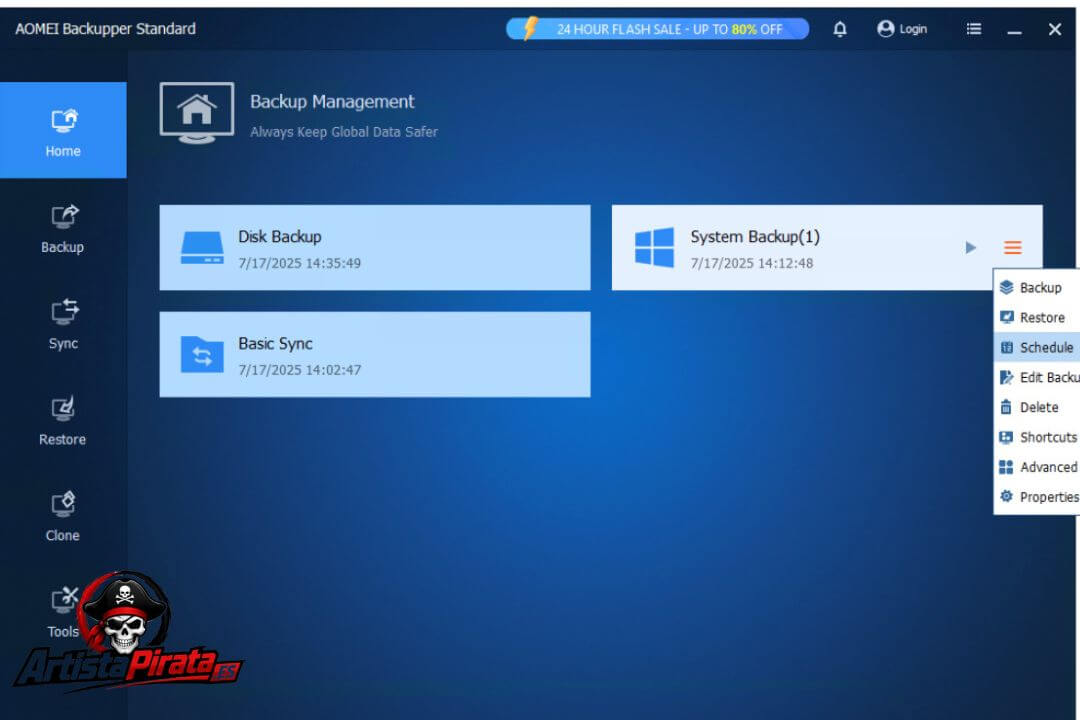Open Properties in the context menu
Image resolution: width=1080 pixels, height=720 pixels.
click(x=1036, y=497)
